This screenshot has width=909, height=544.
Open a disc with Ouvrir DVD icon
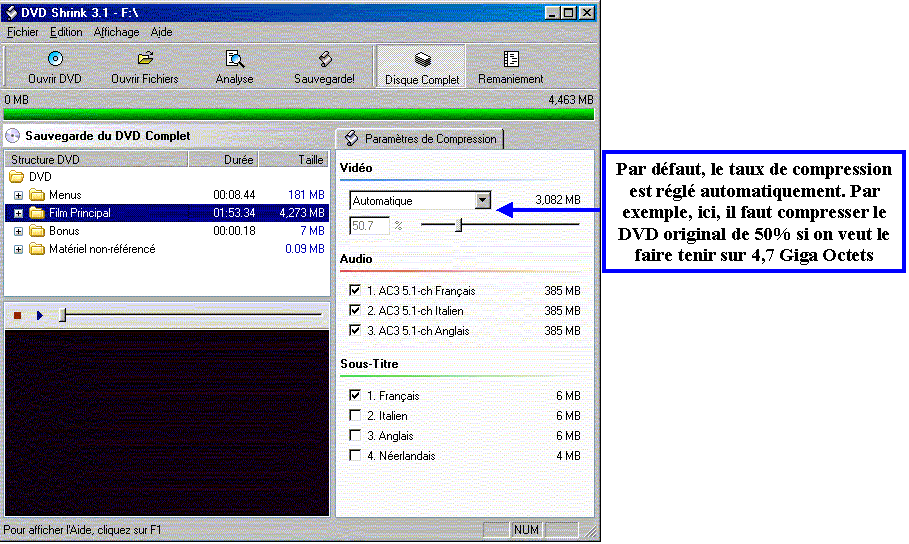55,59
